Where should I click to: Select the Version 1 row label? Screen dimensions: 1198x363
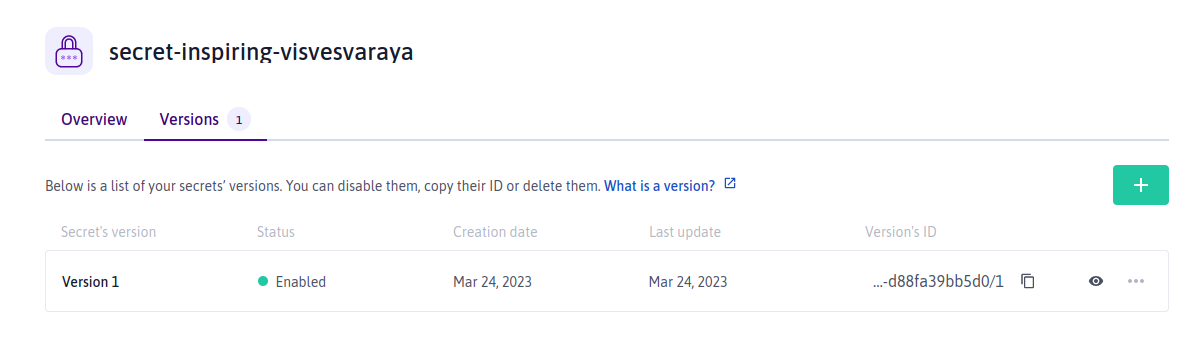90,282
